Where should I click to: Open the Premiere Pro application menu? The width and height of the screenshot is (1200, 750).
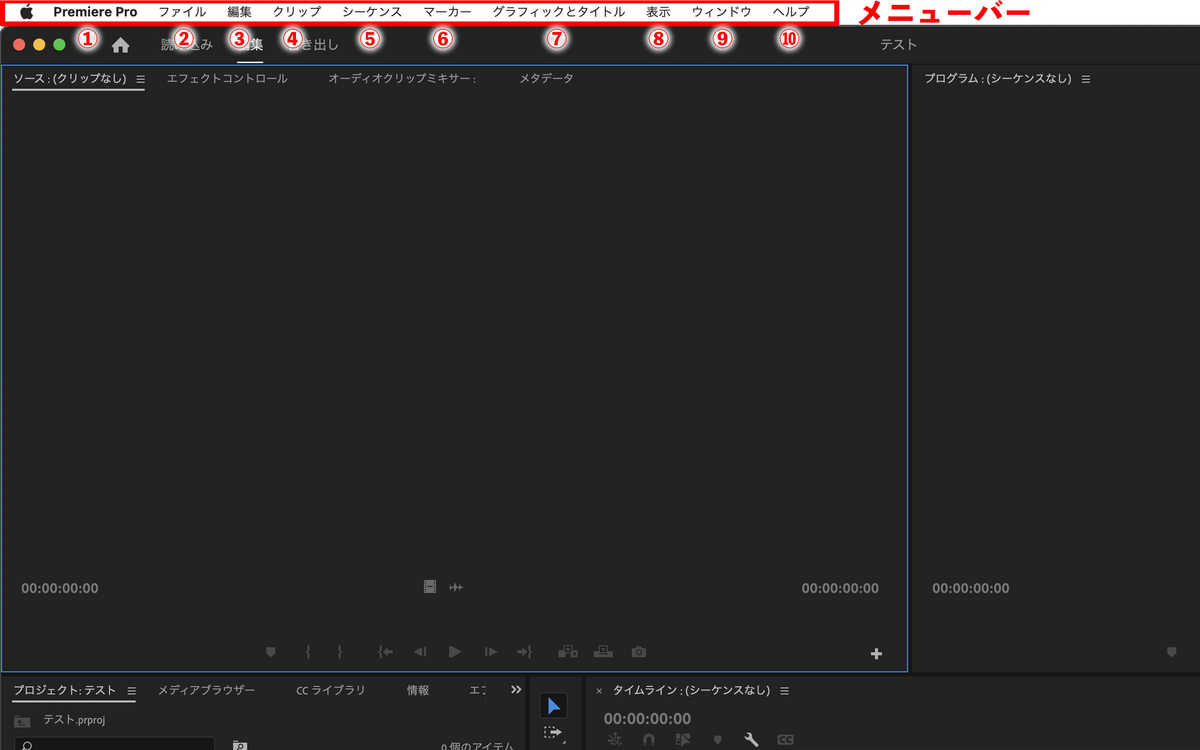(96, 12)
